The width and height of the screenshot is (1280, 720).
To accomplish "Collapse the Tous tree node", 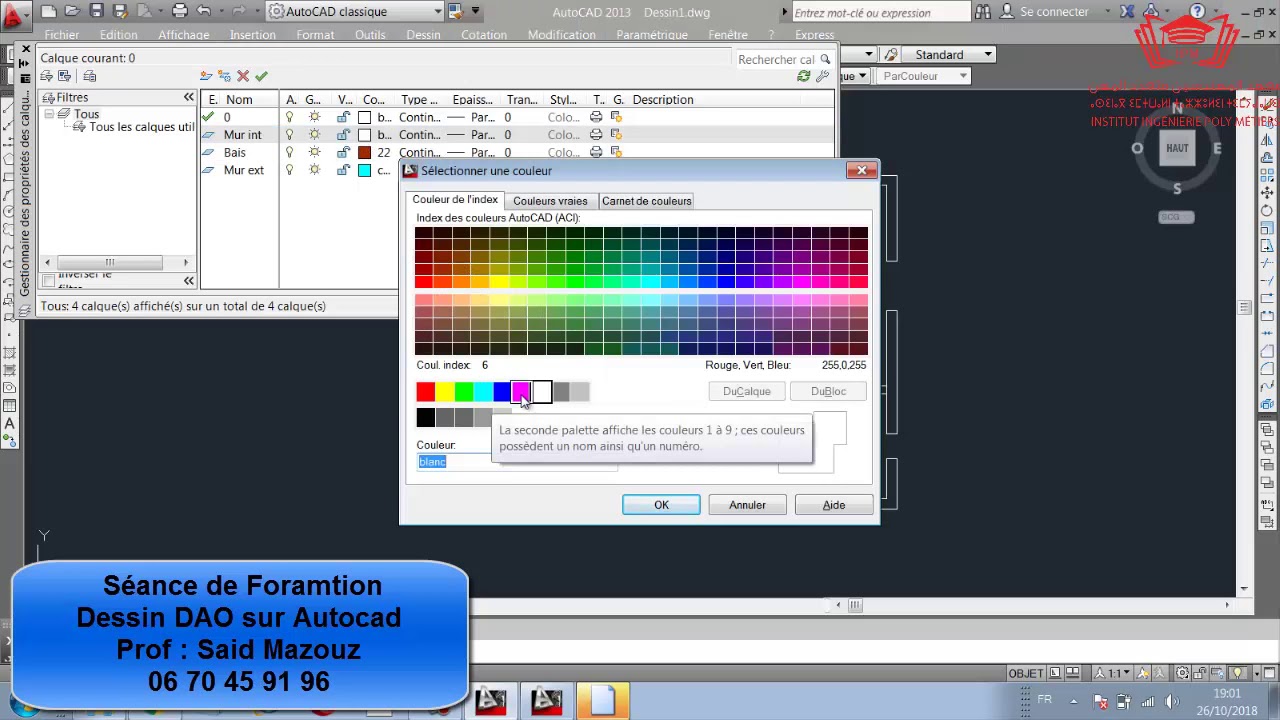I will point(47,114).
